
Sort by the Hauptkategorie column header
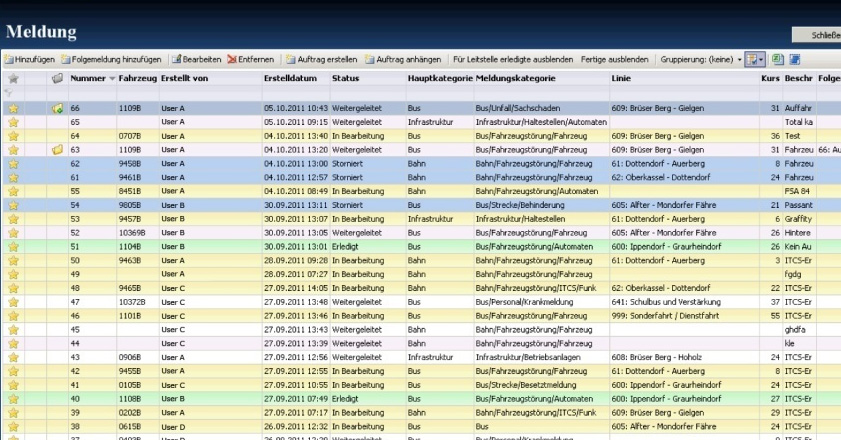tap(440, 78)
